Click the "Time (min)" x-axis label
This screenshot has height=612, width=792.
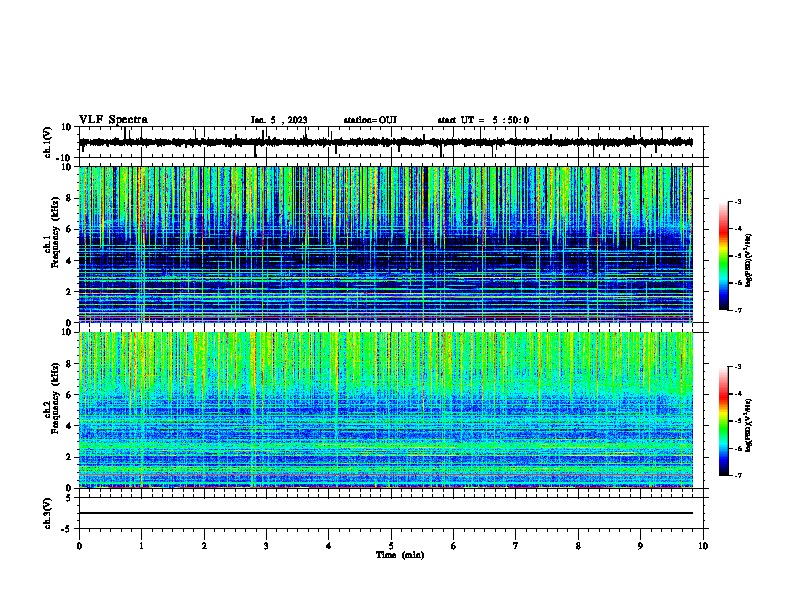400,555
